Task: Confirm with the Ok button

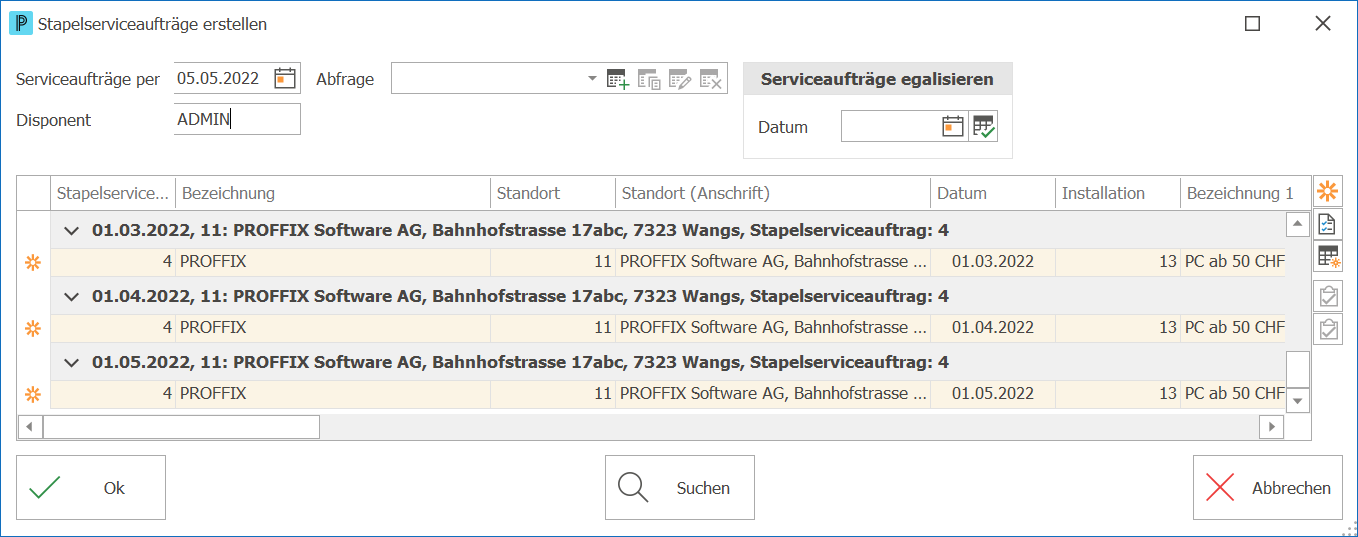Action: tap(91, 488)
